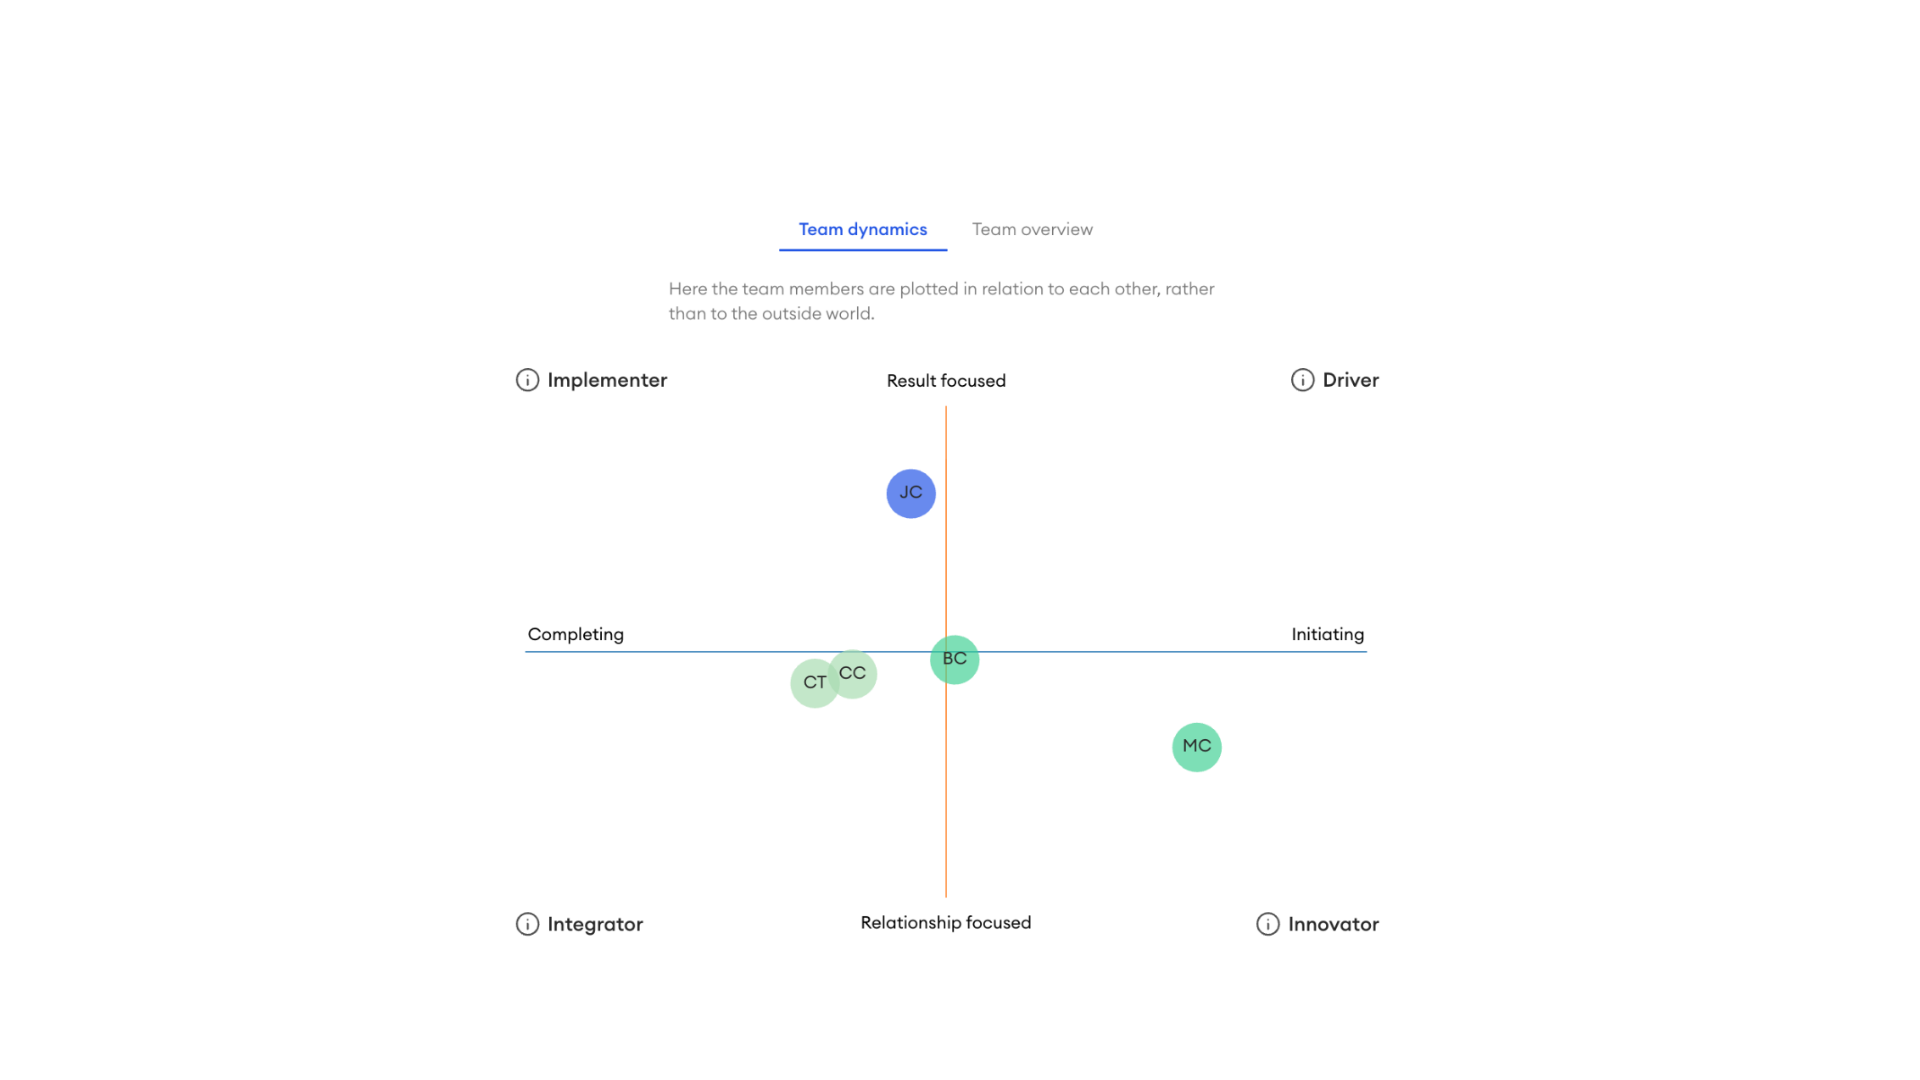Click the Completing axis label
The width and height of the screenshot is (1920, 1080).
pyautogui.click(x=576, y=634)
